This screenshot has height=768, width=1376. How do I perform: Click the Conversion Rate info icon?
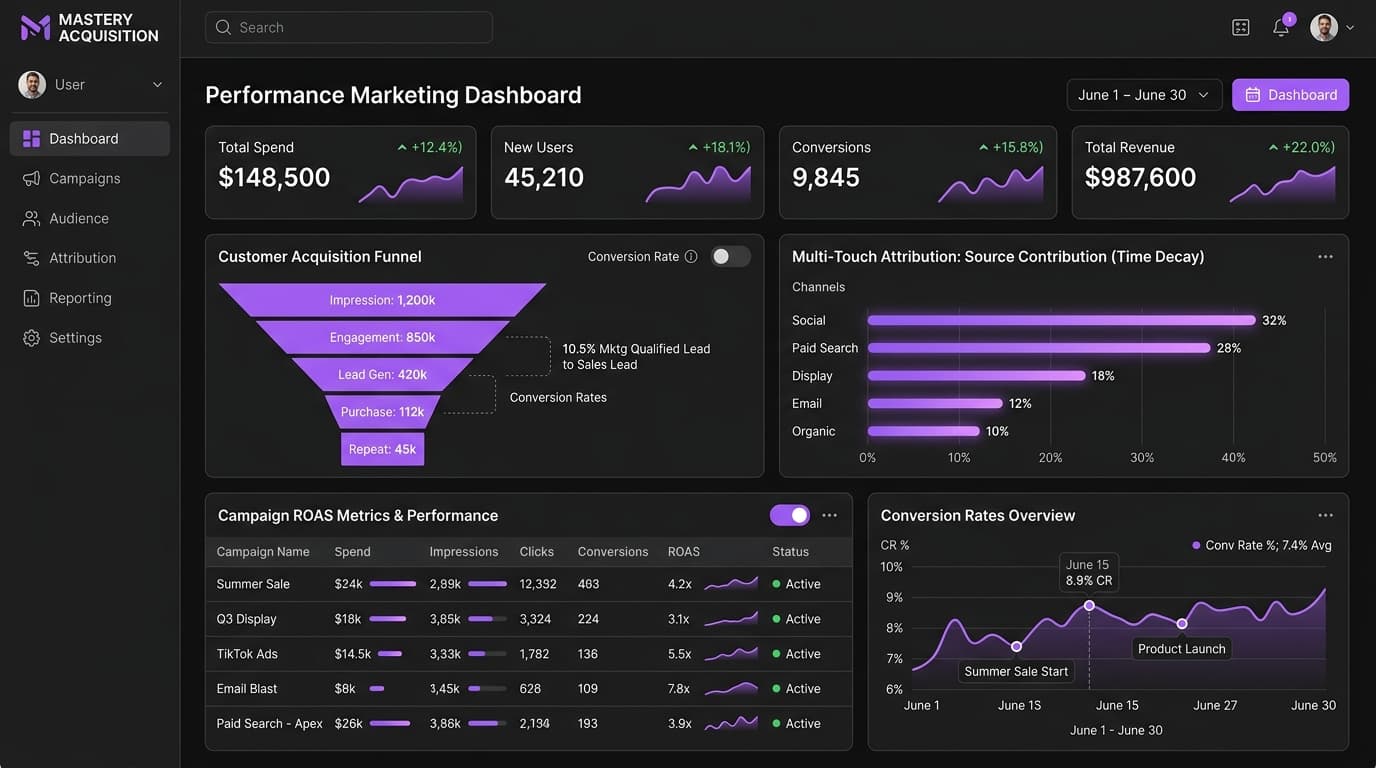[x=691, y=256]
